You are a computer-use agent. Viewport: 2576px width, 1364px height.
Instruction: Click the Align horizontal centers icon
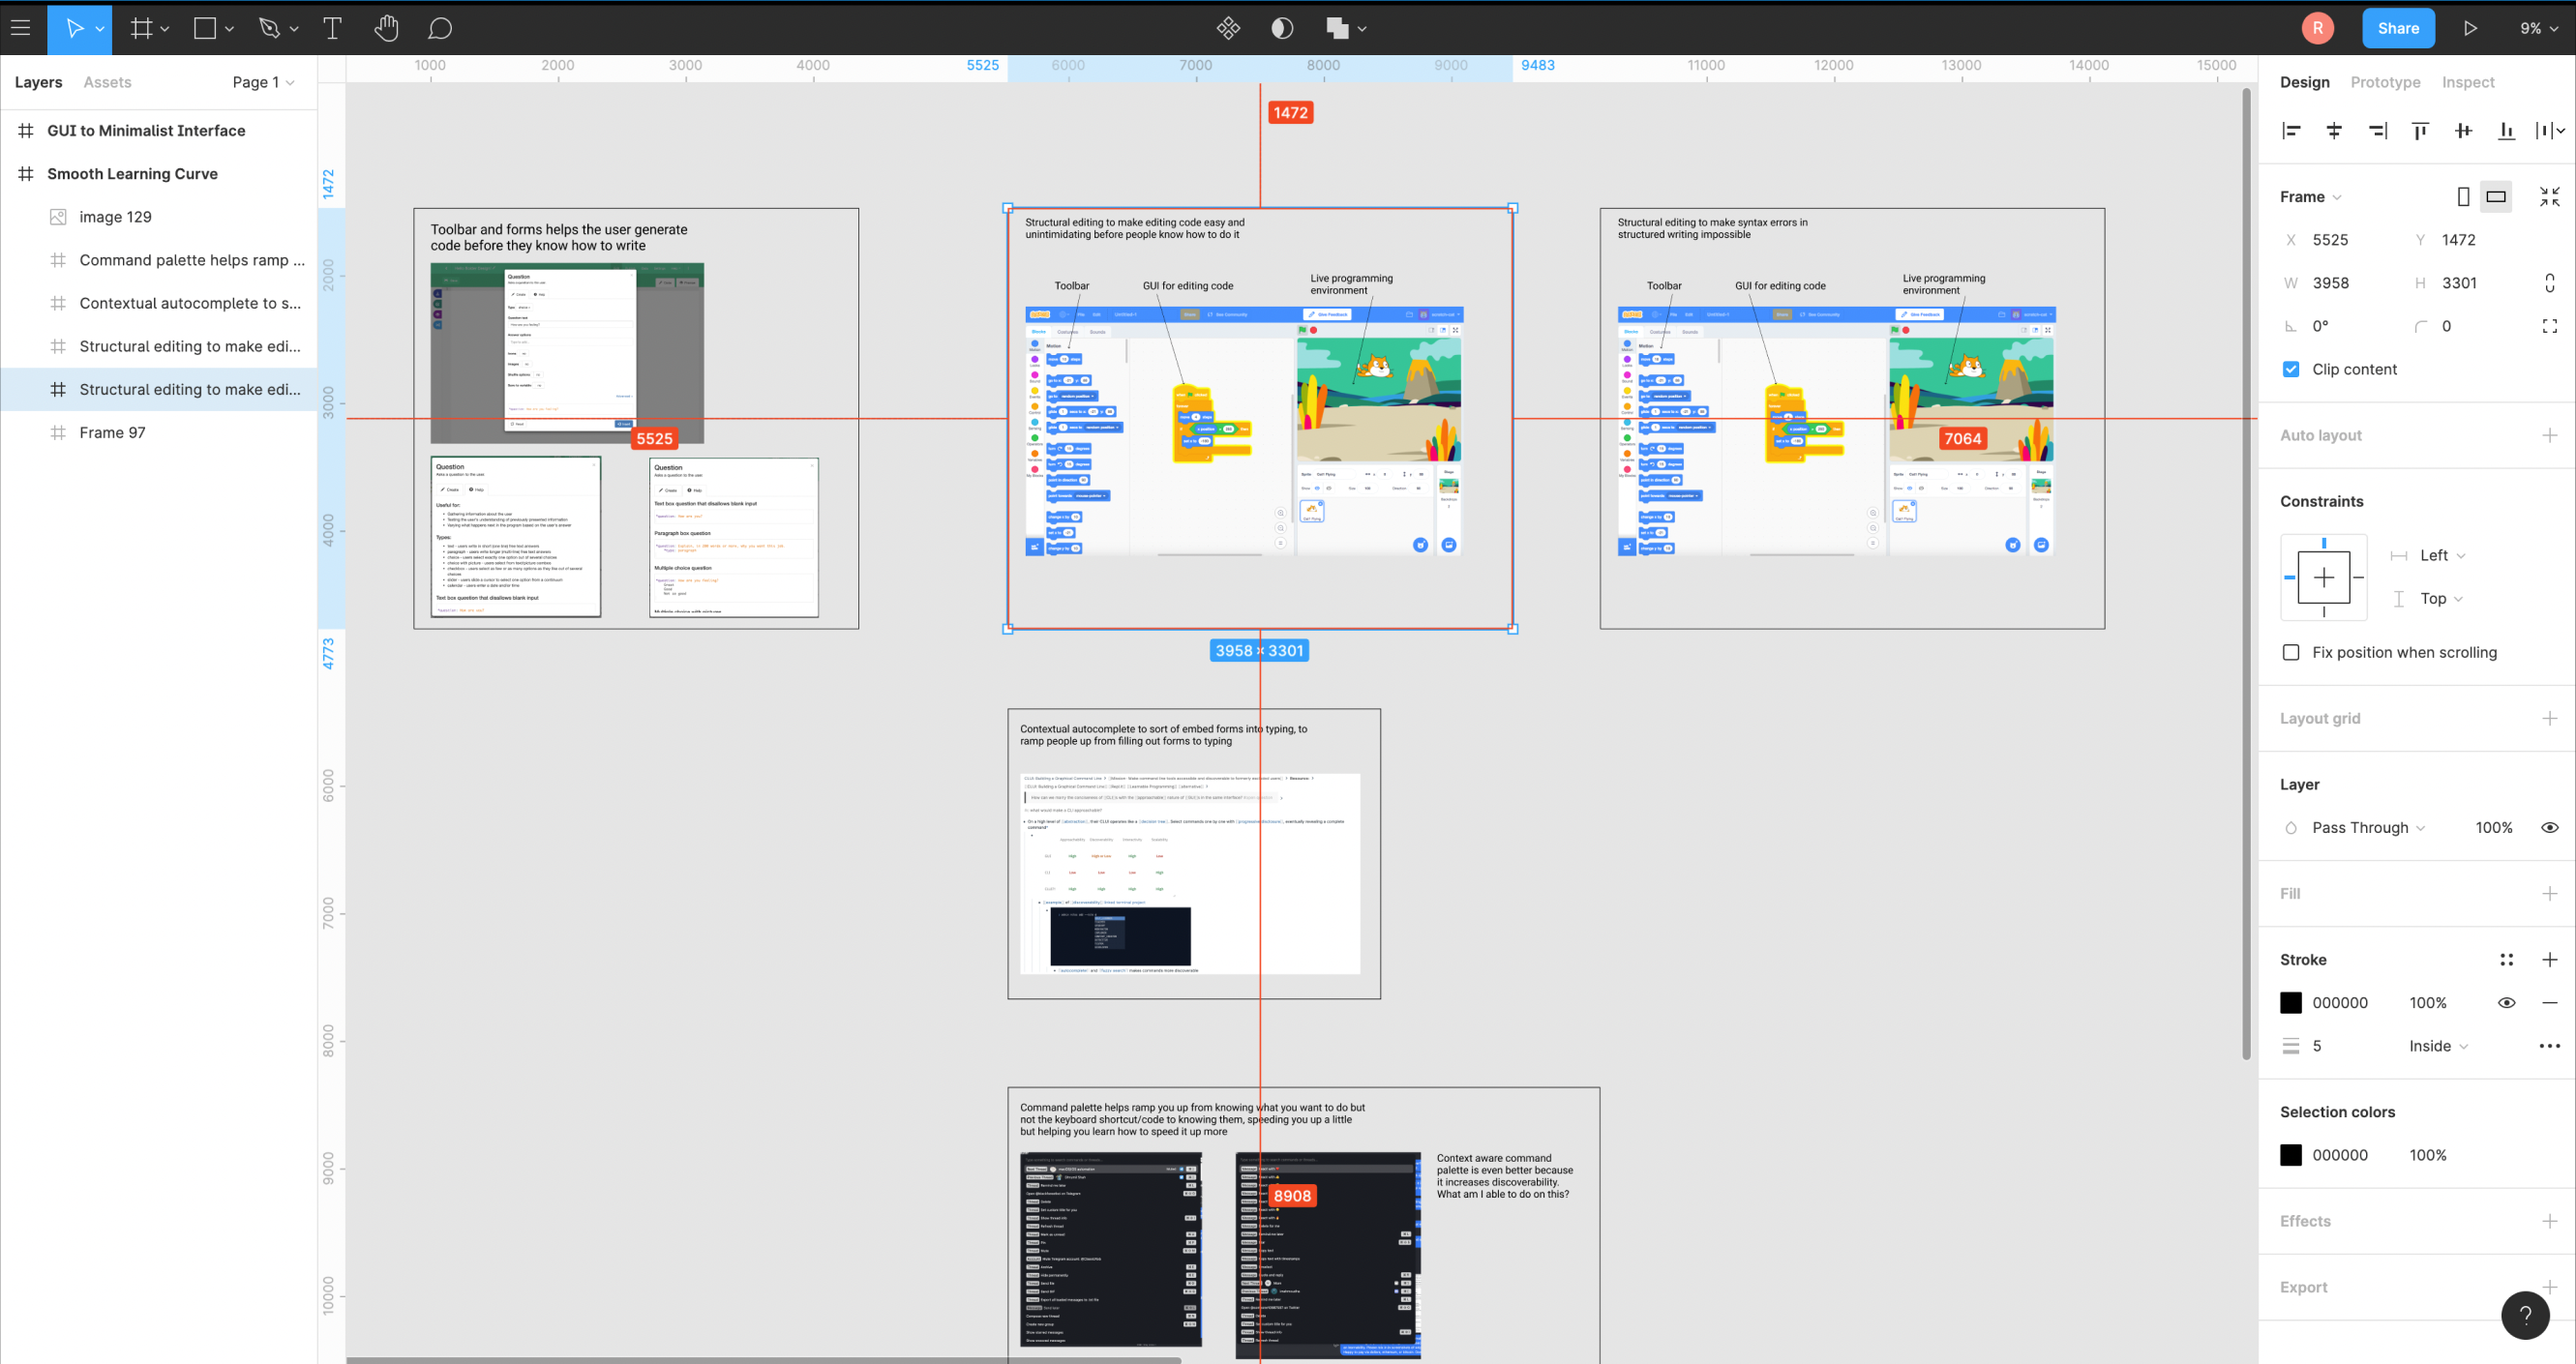[x=2334, y=130]
